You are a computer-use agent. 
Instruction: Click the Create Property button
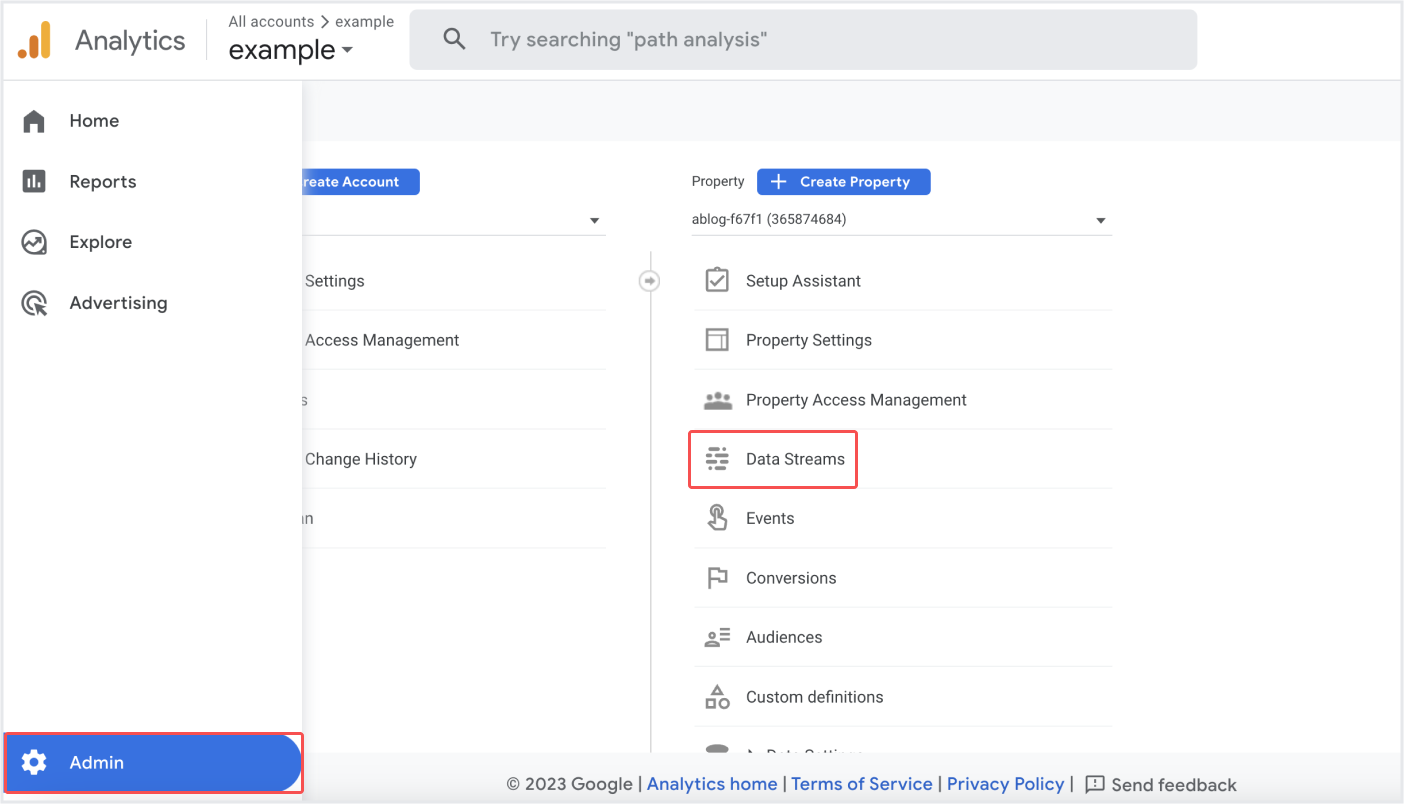(844, 182)
